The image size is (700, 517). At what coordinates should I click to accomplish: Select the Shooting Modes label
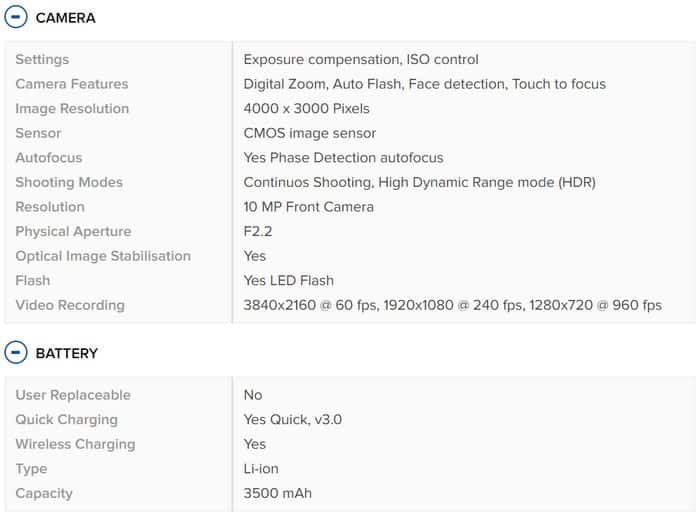(x=69, y=182)
